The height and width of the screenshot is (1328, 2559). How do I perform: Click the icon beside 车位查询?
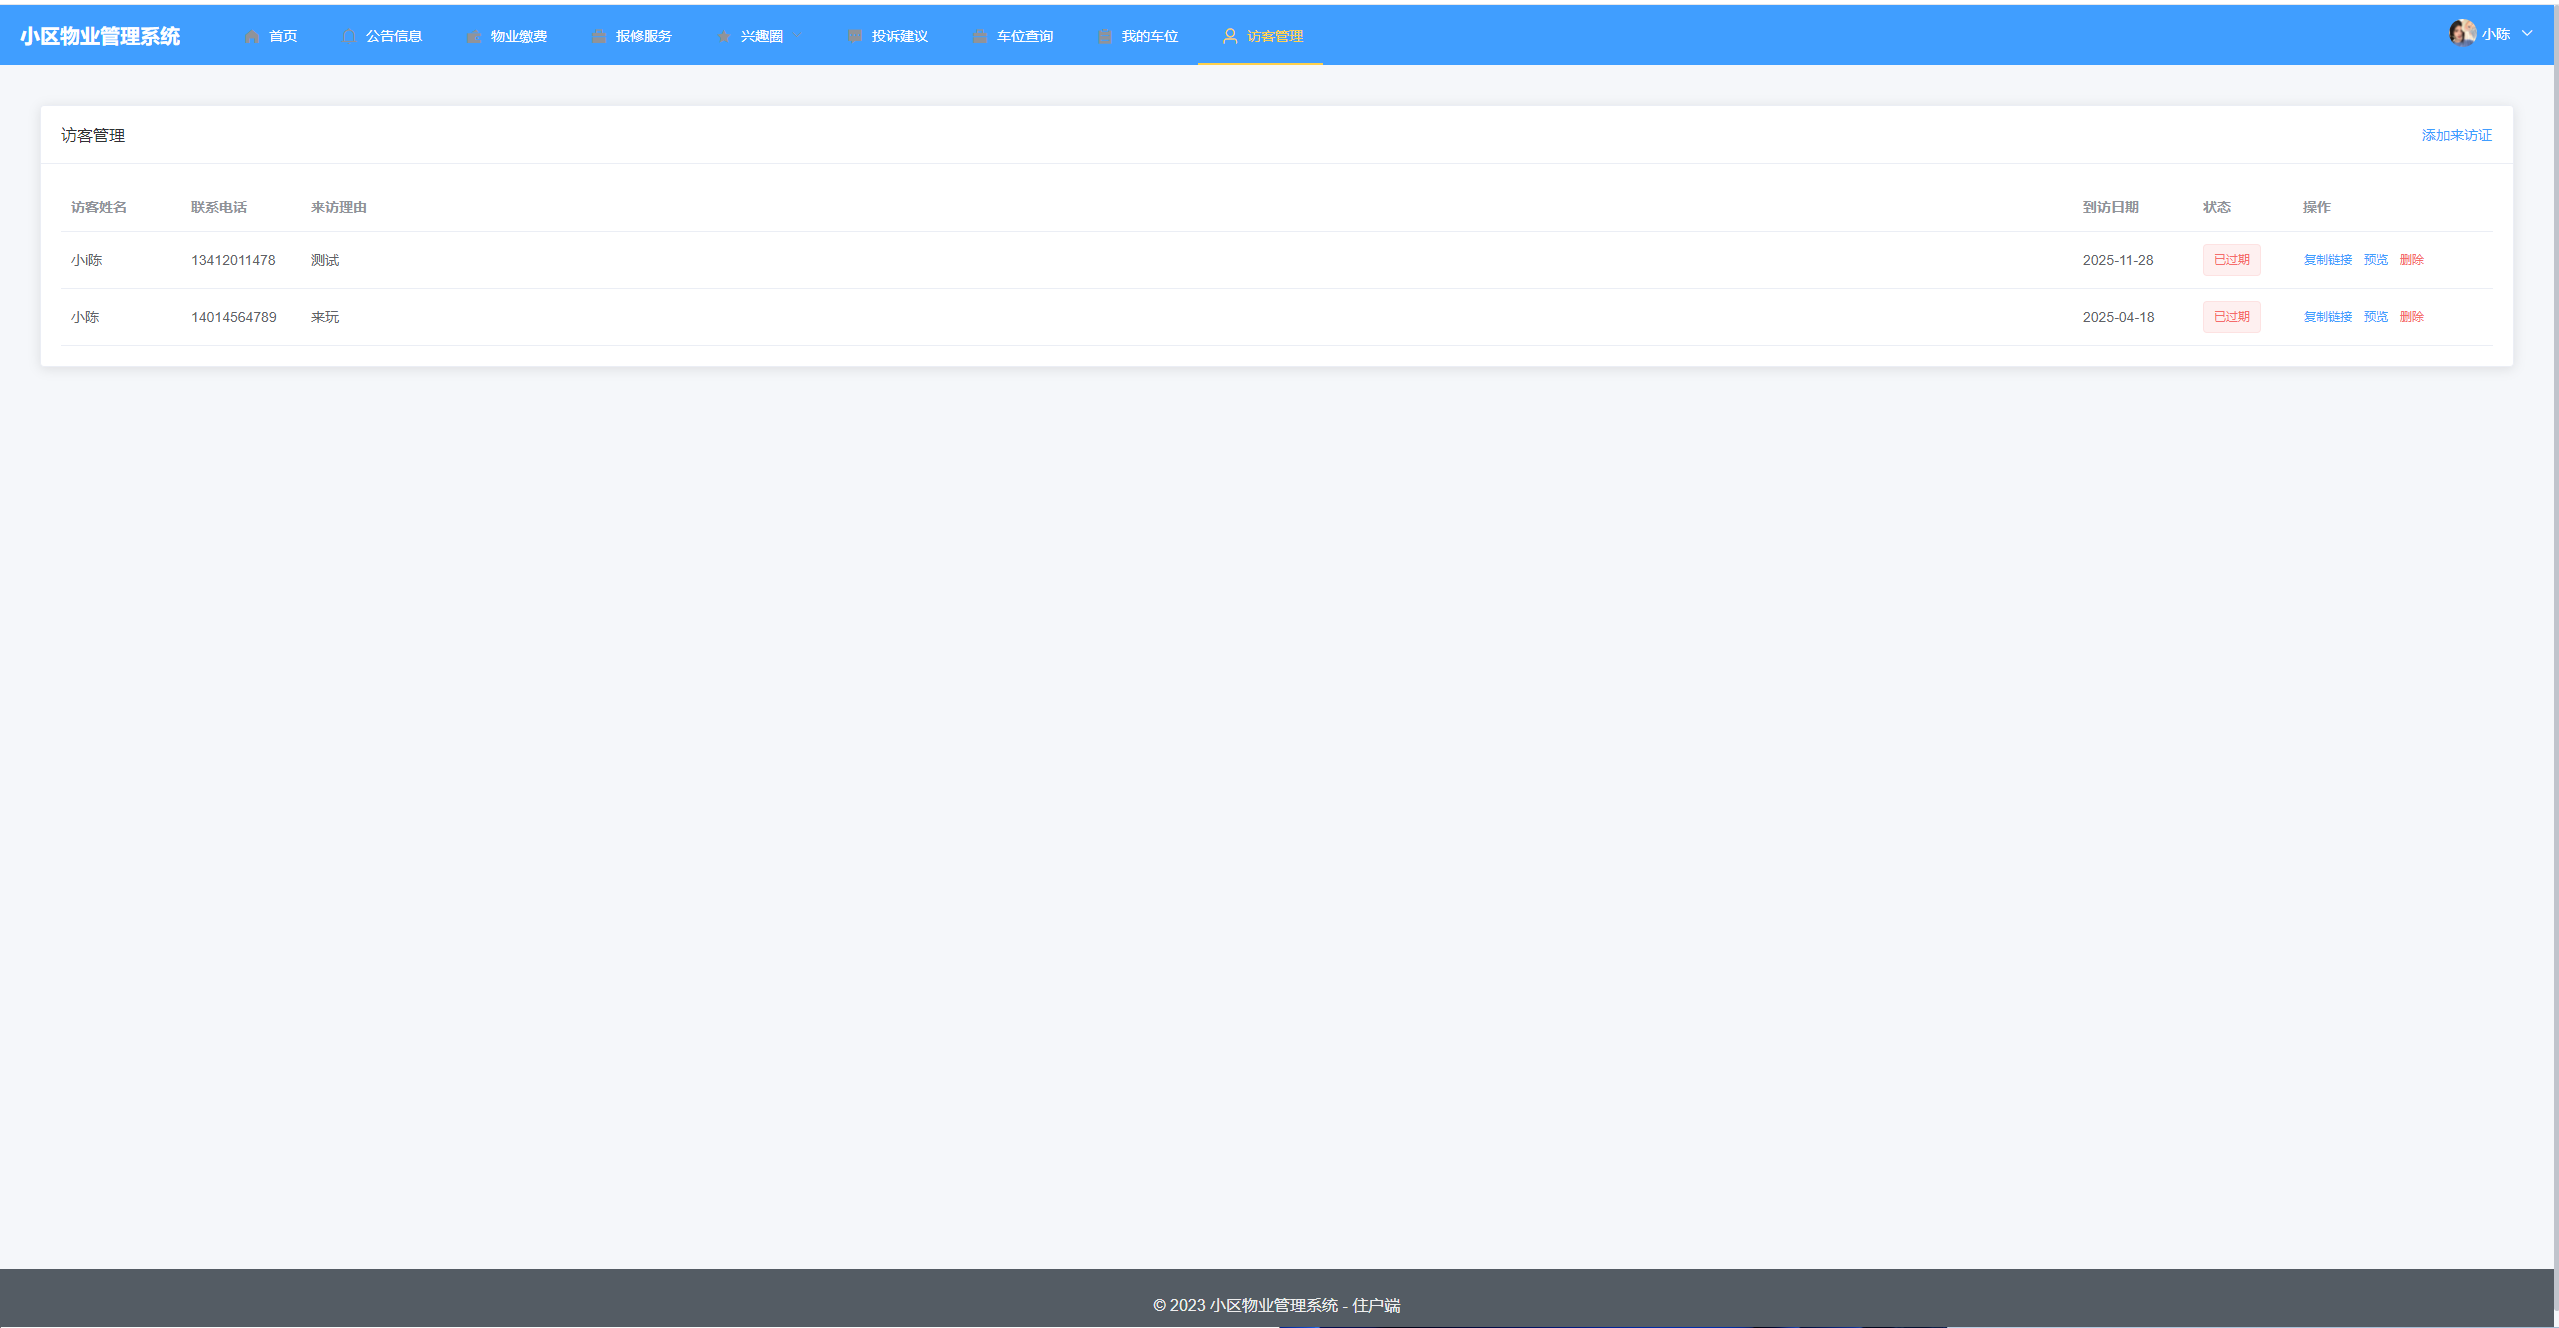pyautogui.click(x=980, y=36)
